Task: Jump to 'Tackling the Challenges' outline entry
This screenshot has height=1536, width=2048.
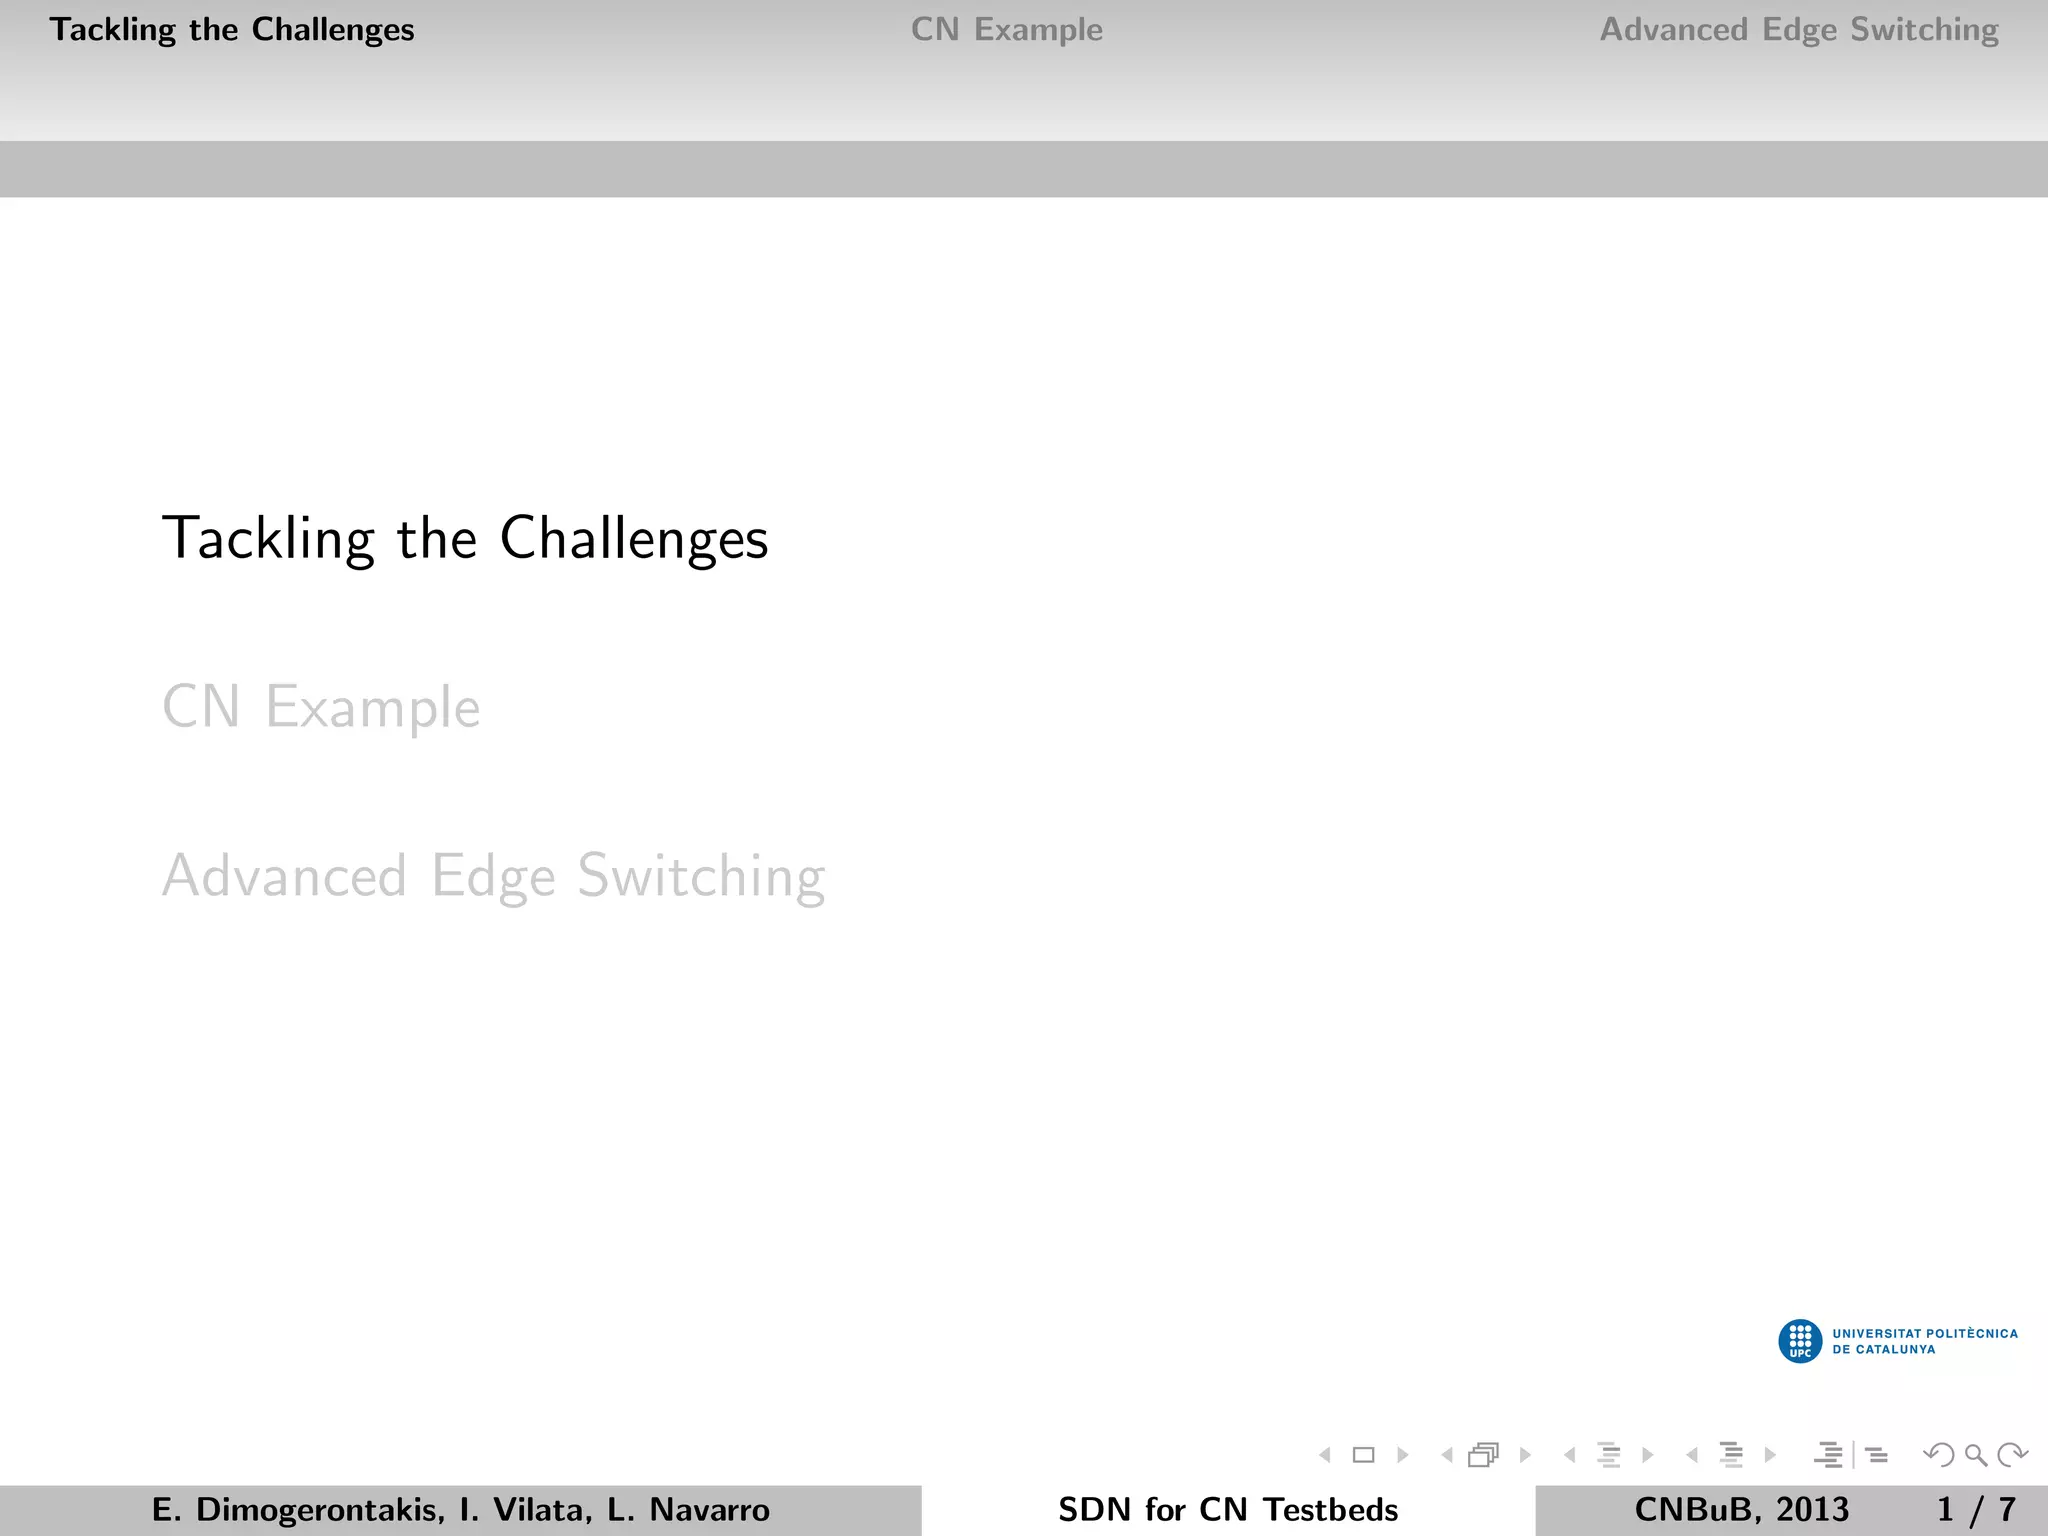Action: click(465, 539)
